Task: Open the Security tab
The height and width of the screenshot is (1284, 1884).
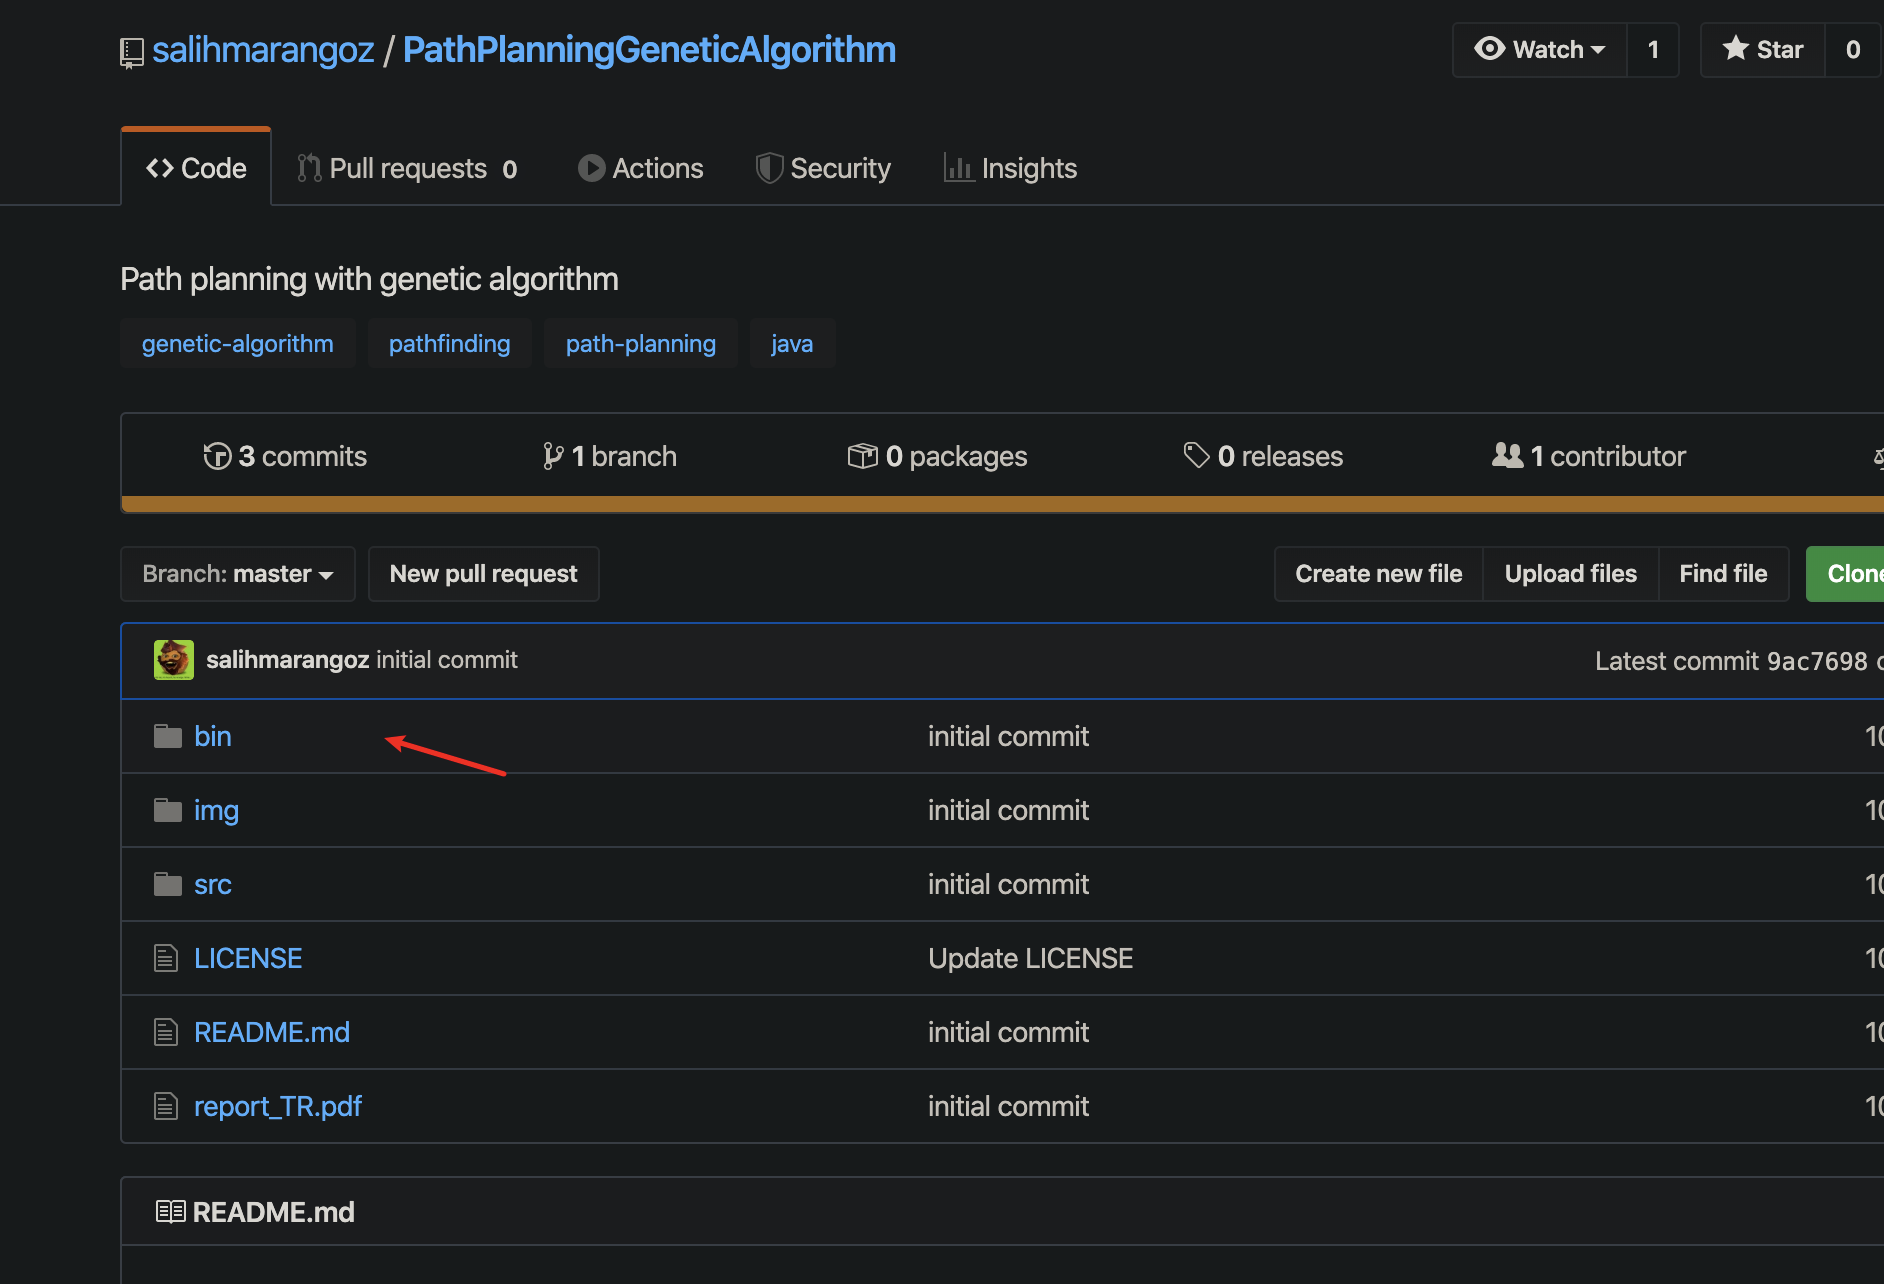Action: 824,168
